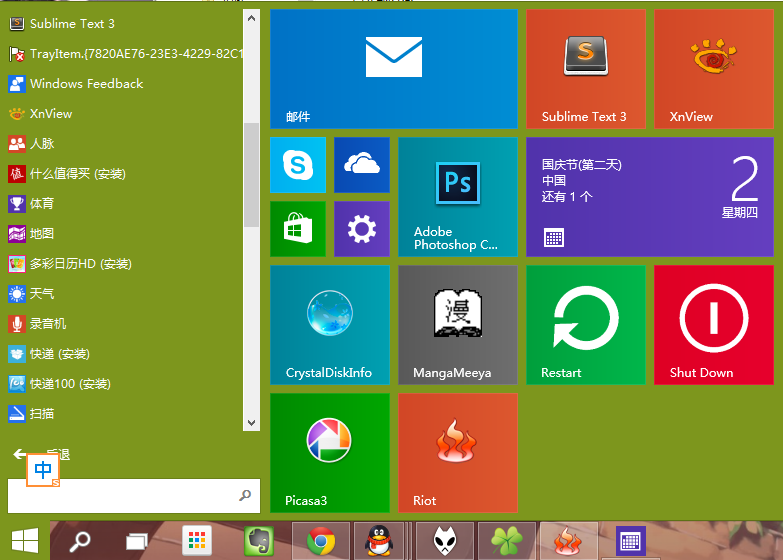Select 天气 (Weather) in the app list
783x560 pixels.
pyautogui.click(x=42, y=294)
